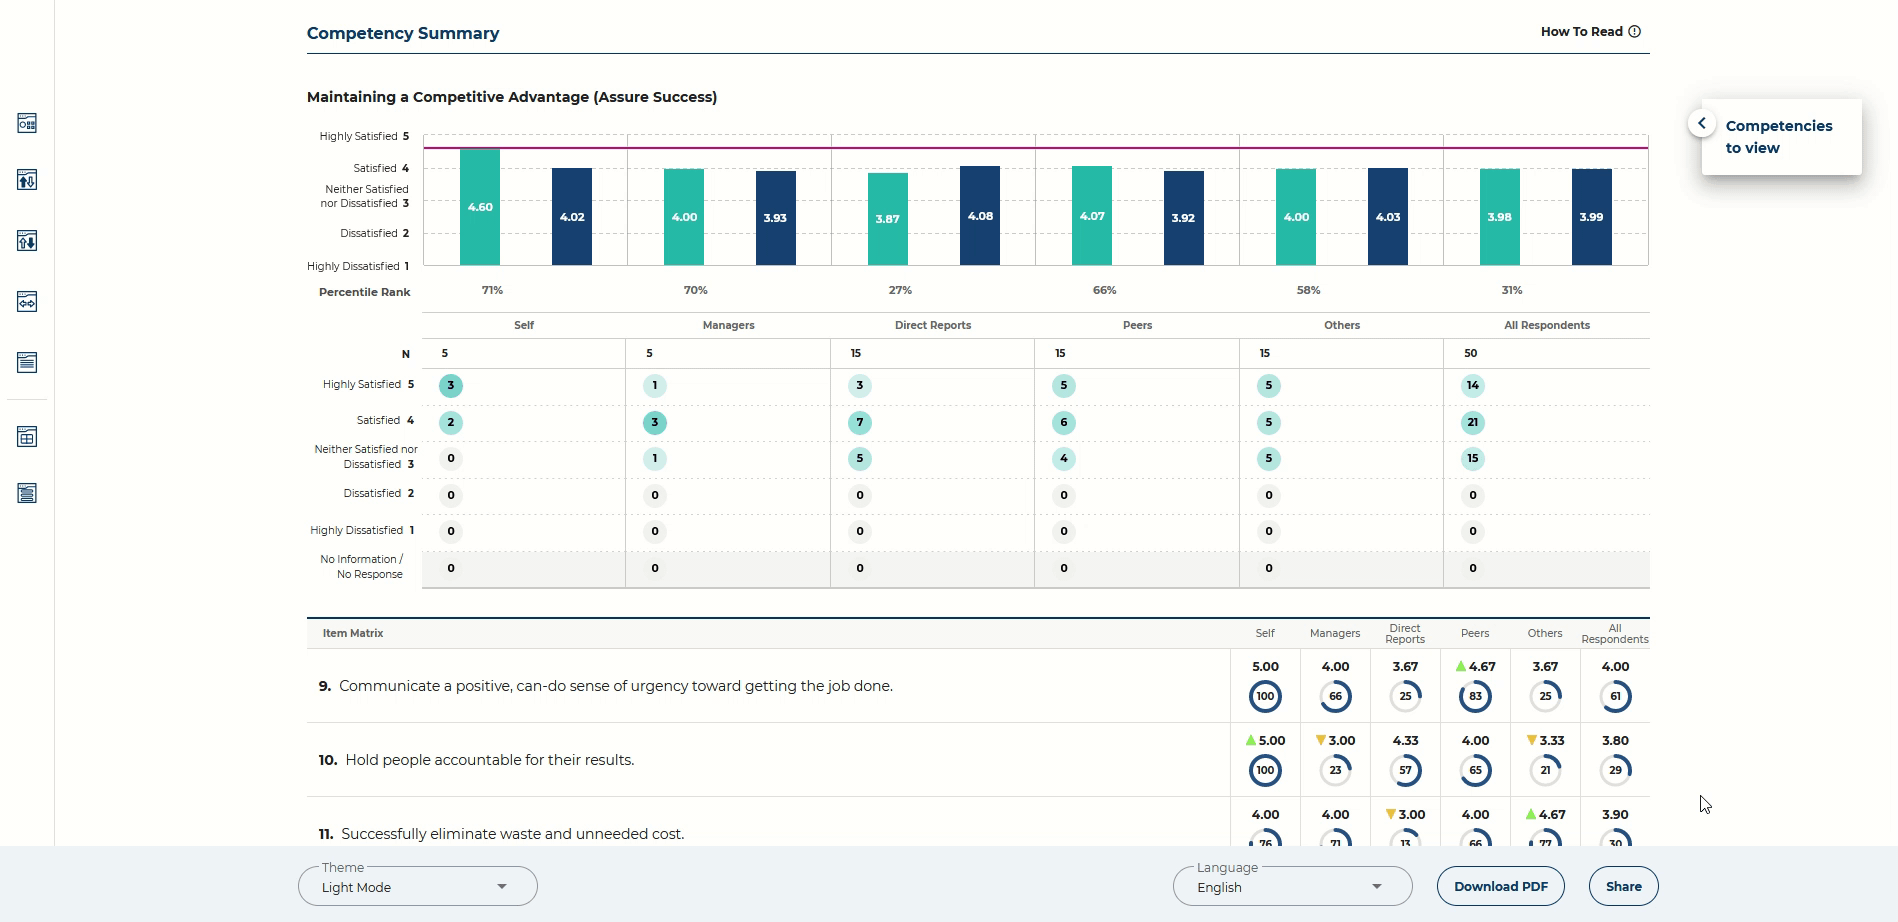Click item 10 Managers percentile circle 23
This screenshot has height=922, width=1898.
coord(1335,770)
